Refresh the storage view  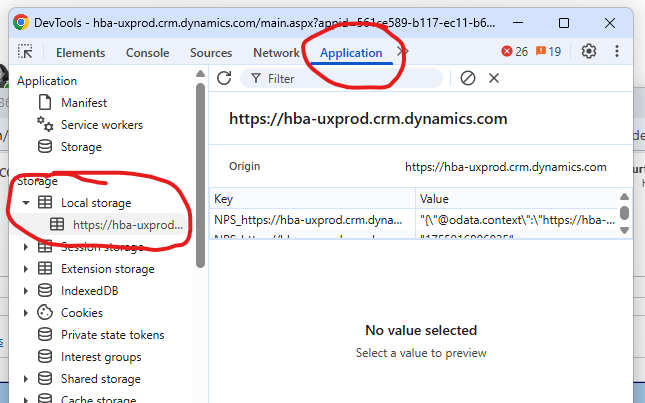coord(224,78)
